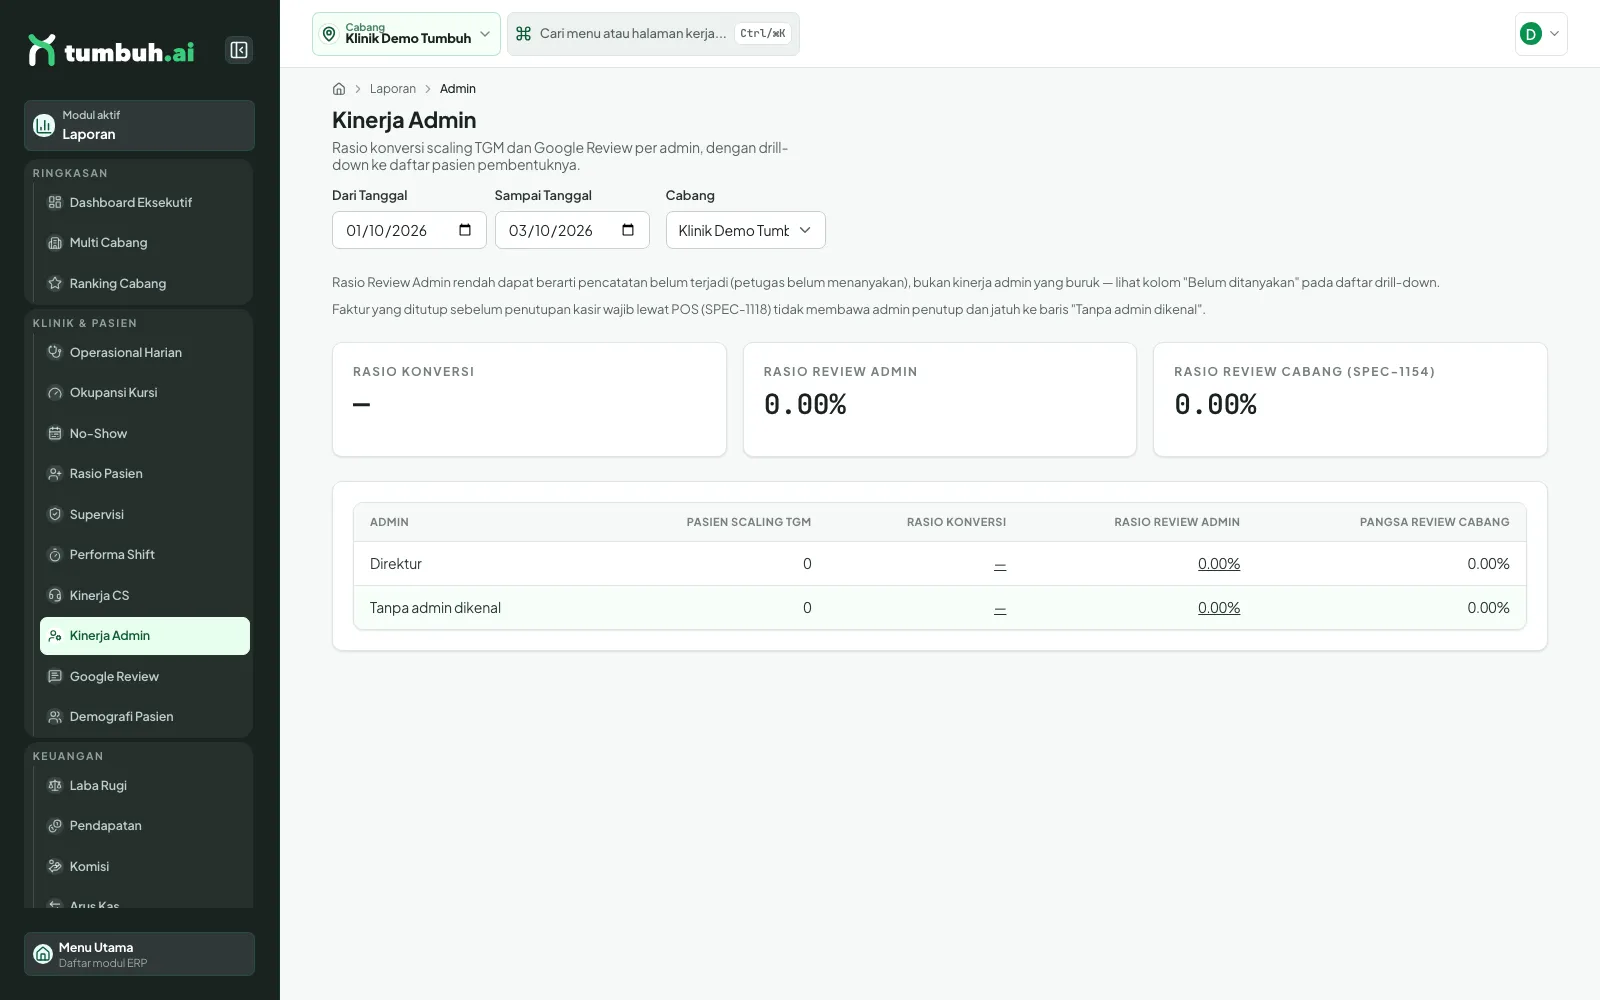
Task: Open Pendapatan report
Action: click(145, 826)
